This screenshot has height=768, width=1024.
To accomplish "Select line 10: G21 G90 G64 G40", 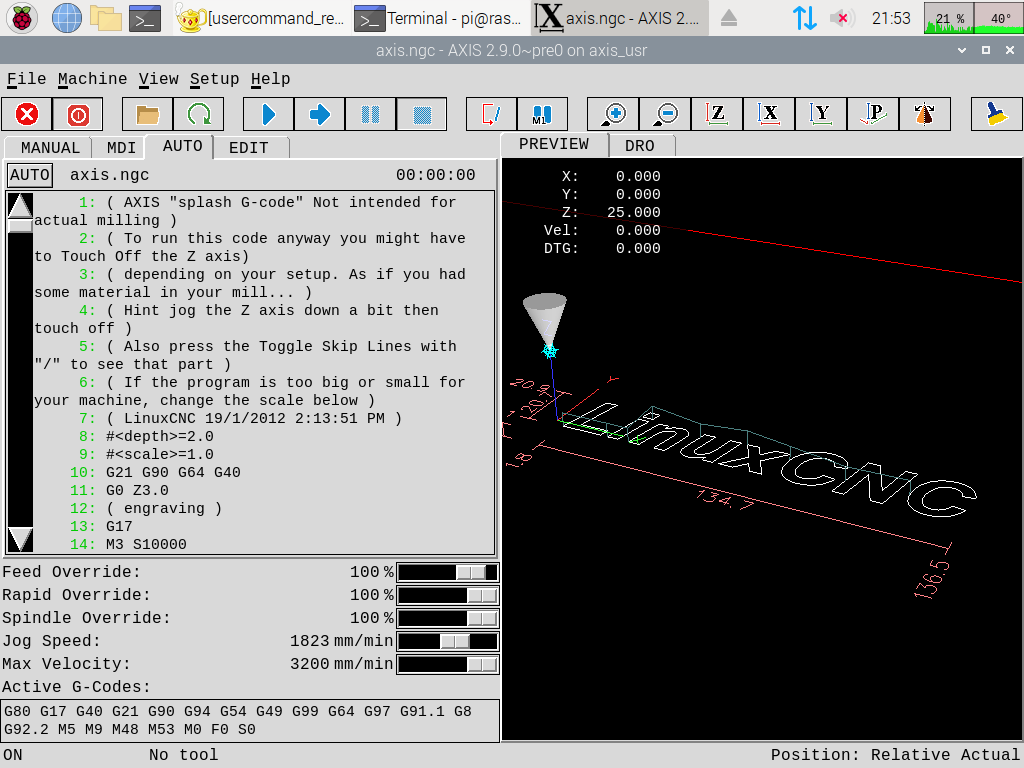I will coord(155,472).
